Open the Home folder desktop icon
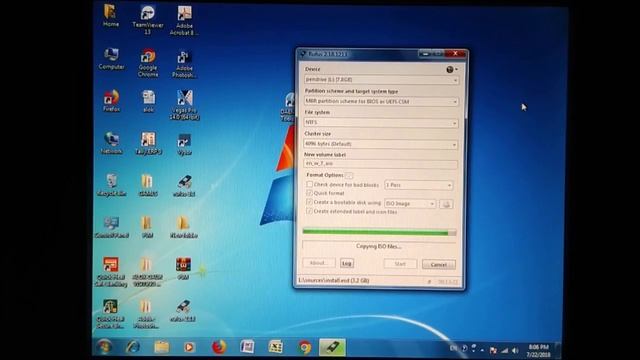 point(111,16)
